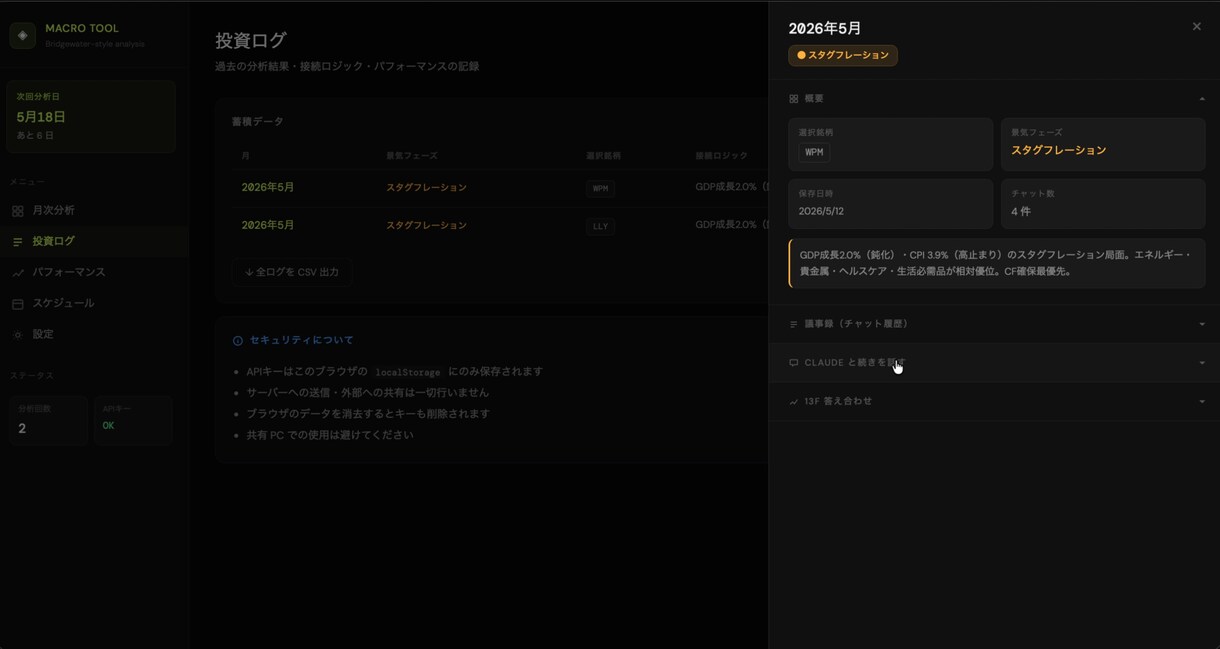Select the second 2026年5月 row with LLY
Viewport: 1220px width, 649px height.
tap(500, 226)
